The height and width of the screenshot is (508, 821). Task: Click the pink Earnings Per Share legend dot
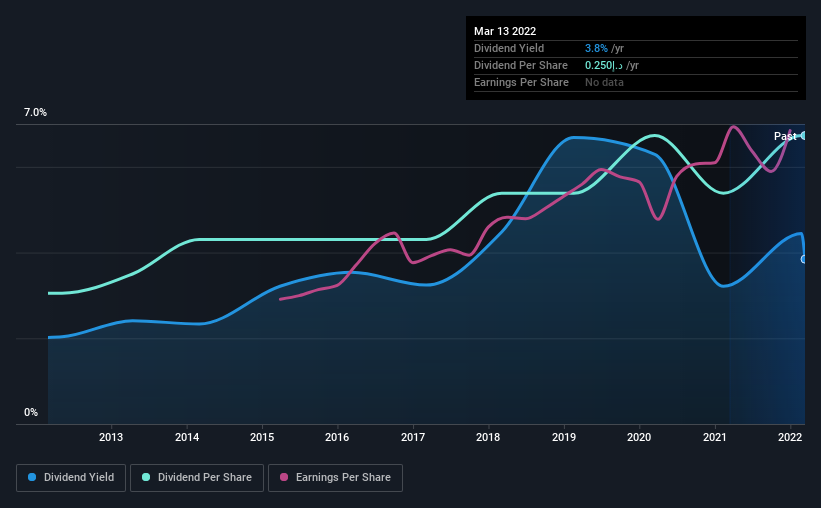coord(284,477)
